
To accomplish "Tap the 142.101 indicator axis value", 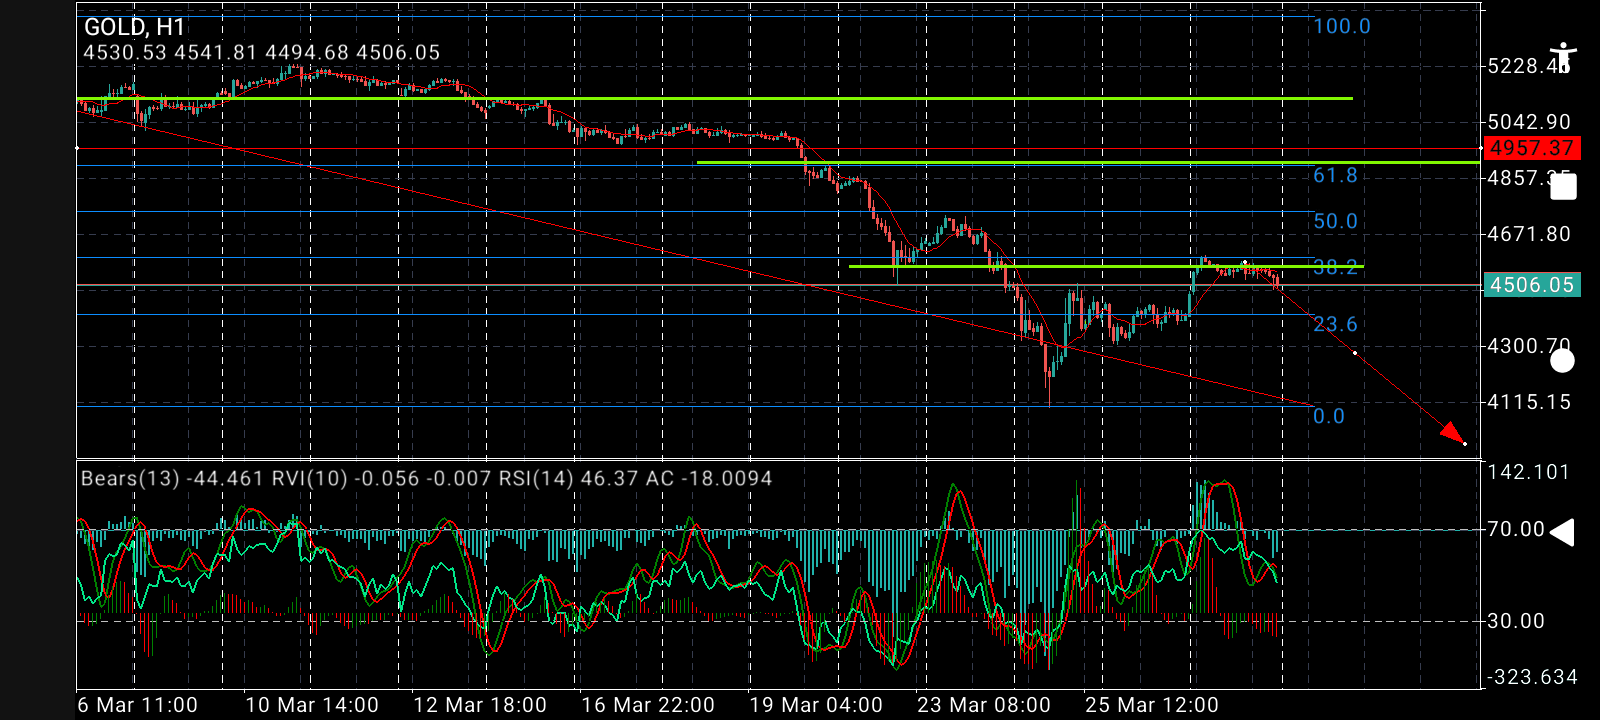I will point(1529,472).
